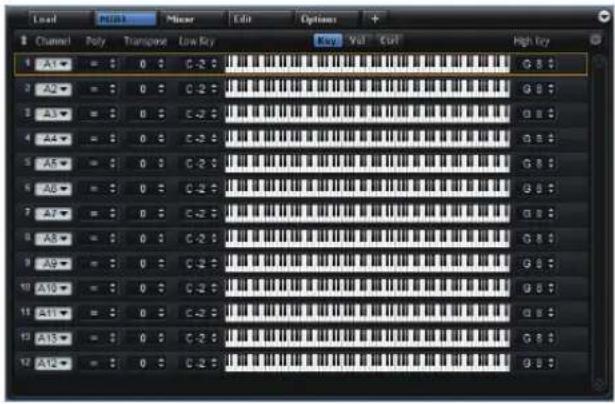Adjust High Key stepper arrows in part 1
The width and height of the screenshot is (615, 404).
pos(551,64)
